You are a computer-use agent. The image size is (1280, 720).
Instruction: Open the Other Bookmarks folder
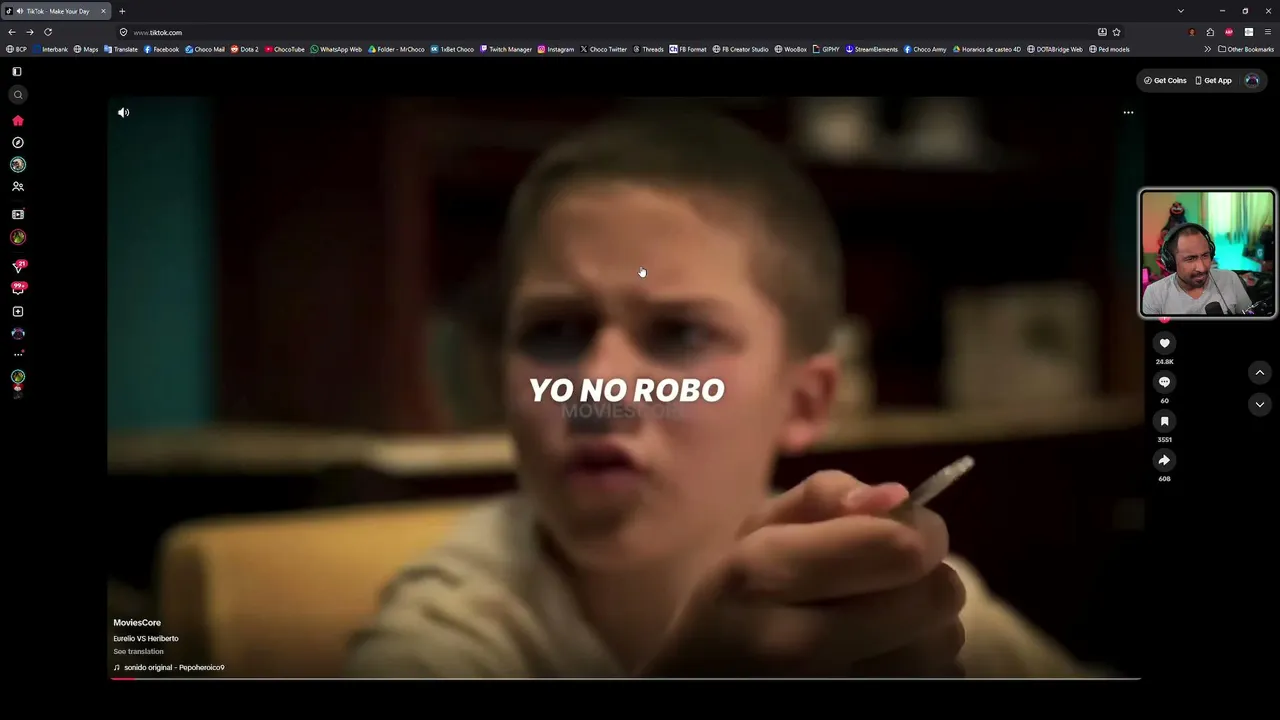(1246, 49)
